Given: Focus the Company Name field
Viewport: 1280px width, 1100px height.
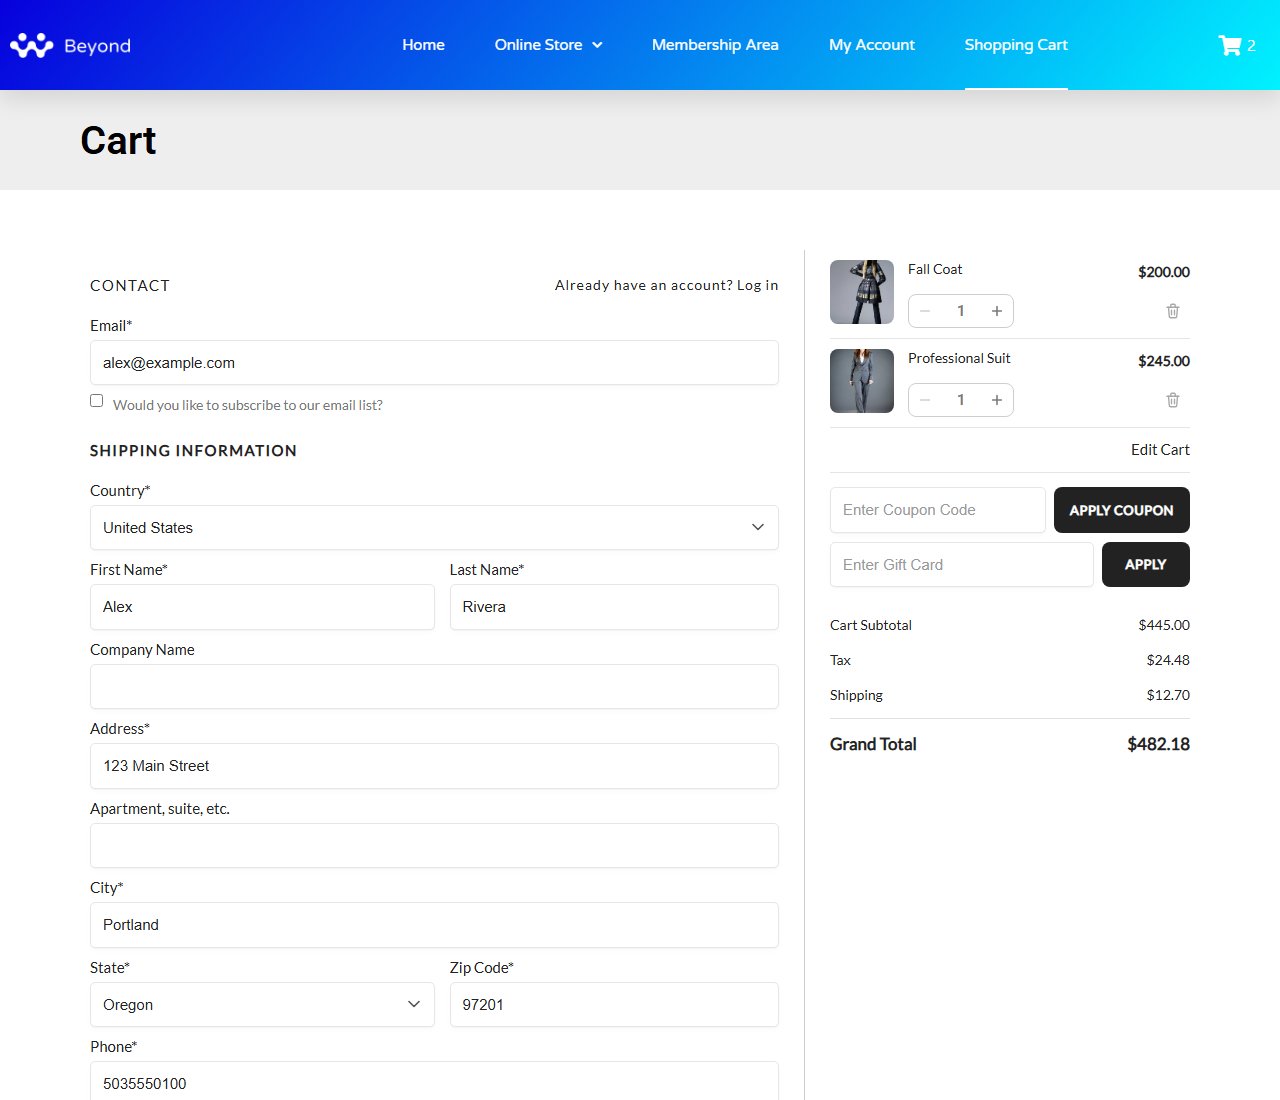Looking at the screenshot, I should 434,687.
